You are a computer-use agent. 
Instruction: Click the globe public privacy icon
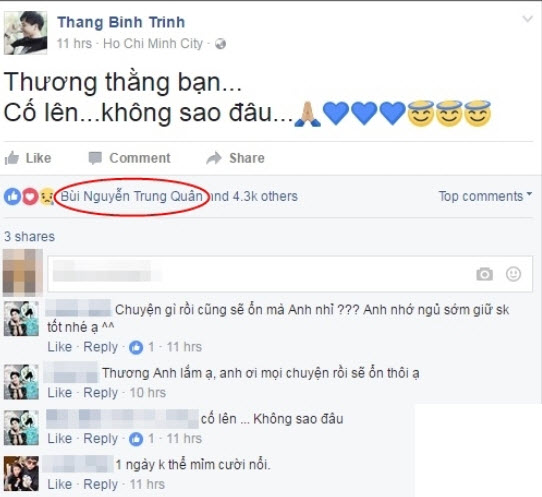(220, 44)
